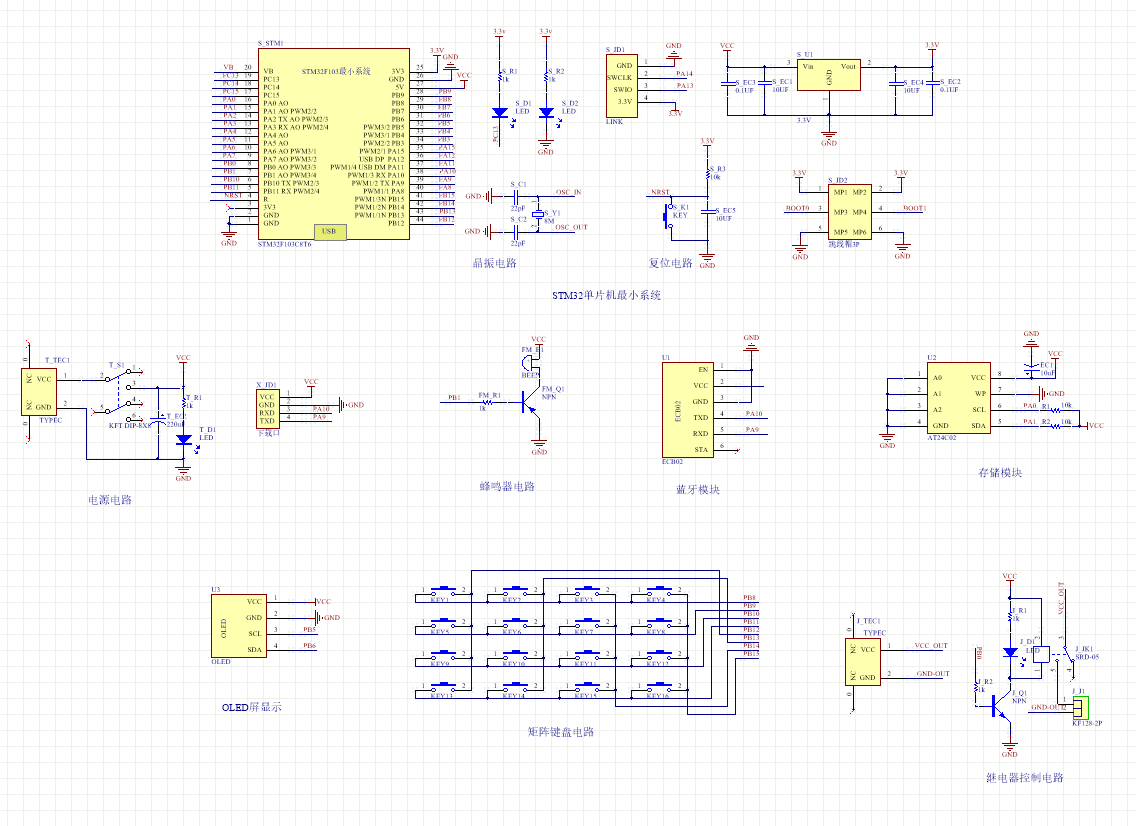Select capacitor S_C1 22pF
Image resolution: width=1136 pixels, height=826 pixels.
(x=517, y=196)
